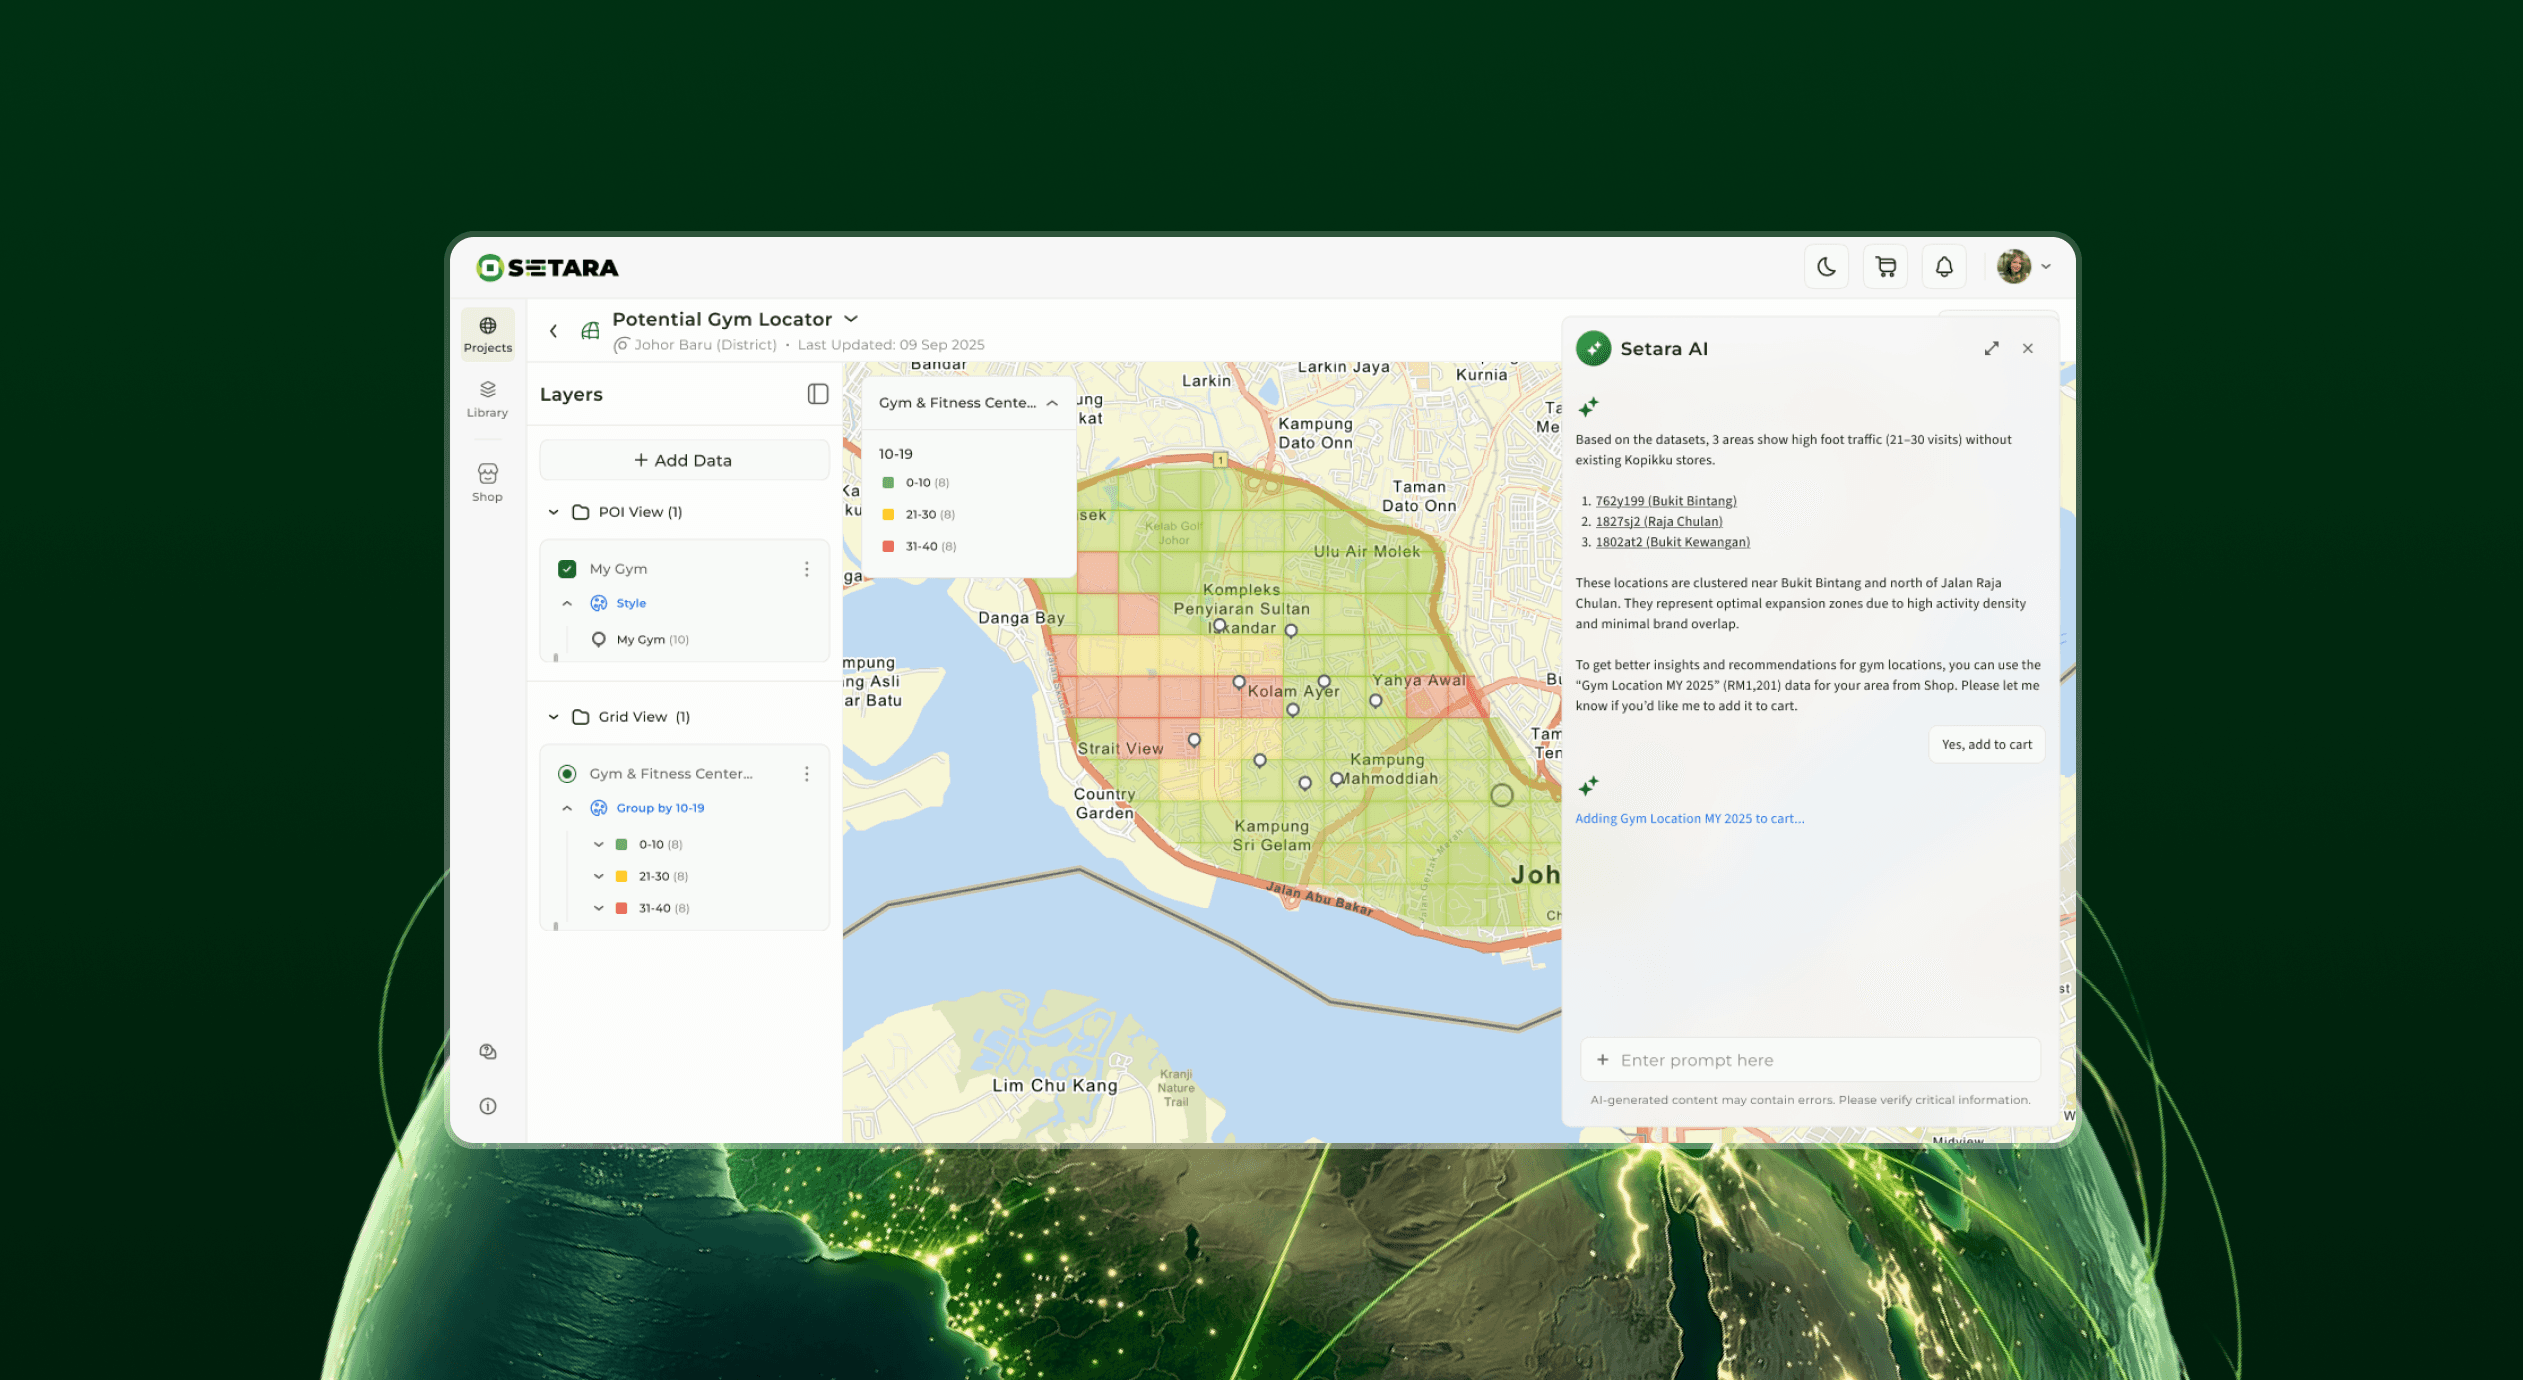
Task: Open Group by 10-19 style settings
Action: point(648,808)
